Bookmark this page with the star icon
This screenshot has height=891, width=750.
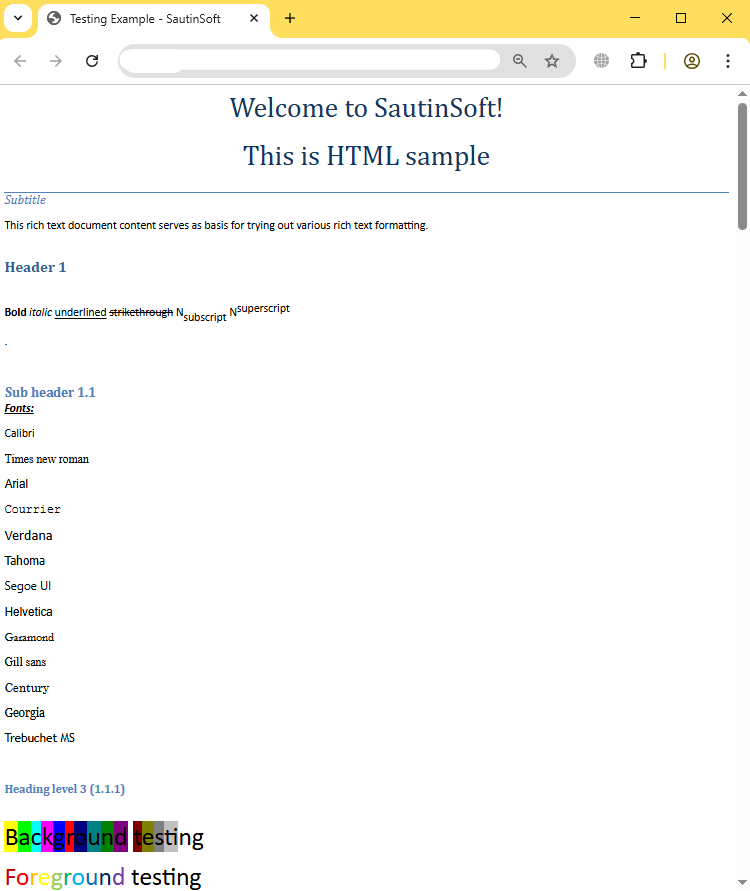tap(552, 61)
